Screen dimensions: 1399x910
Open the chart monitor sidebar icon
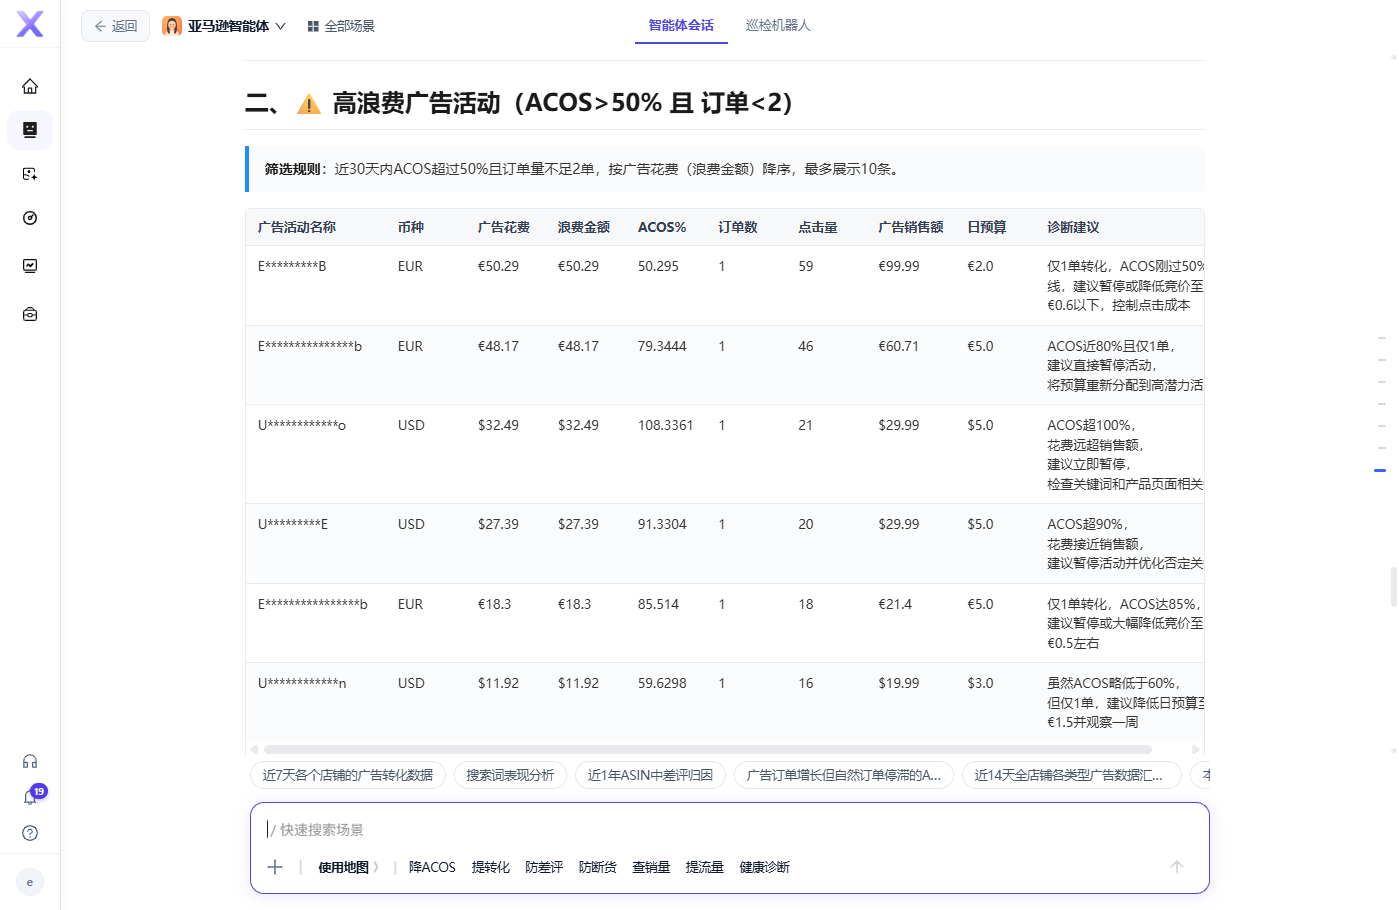30,266
